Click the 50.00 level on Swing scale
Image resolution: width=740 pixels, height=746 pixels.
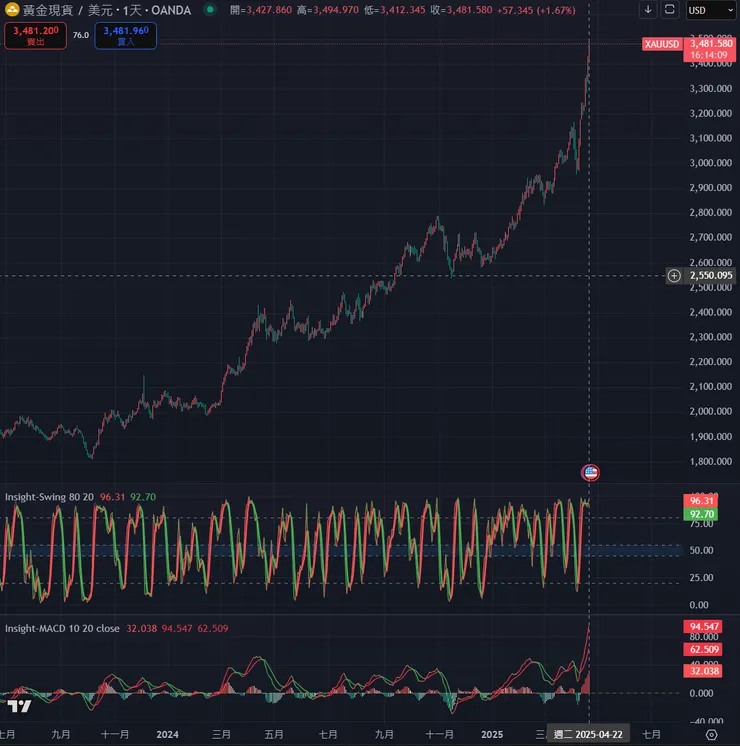[701, 550]
